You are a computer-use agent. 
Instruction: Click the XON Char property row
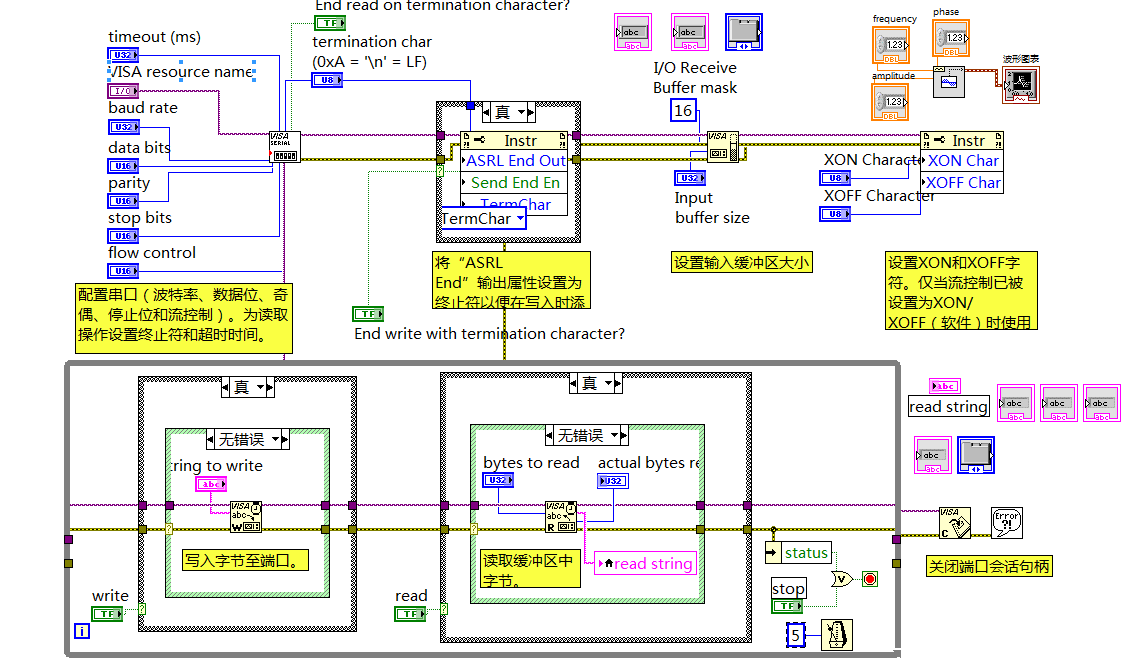click(962, 161)
